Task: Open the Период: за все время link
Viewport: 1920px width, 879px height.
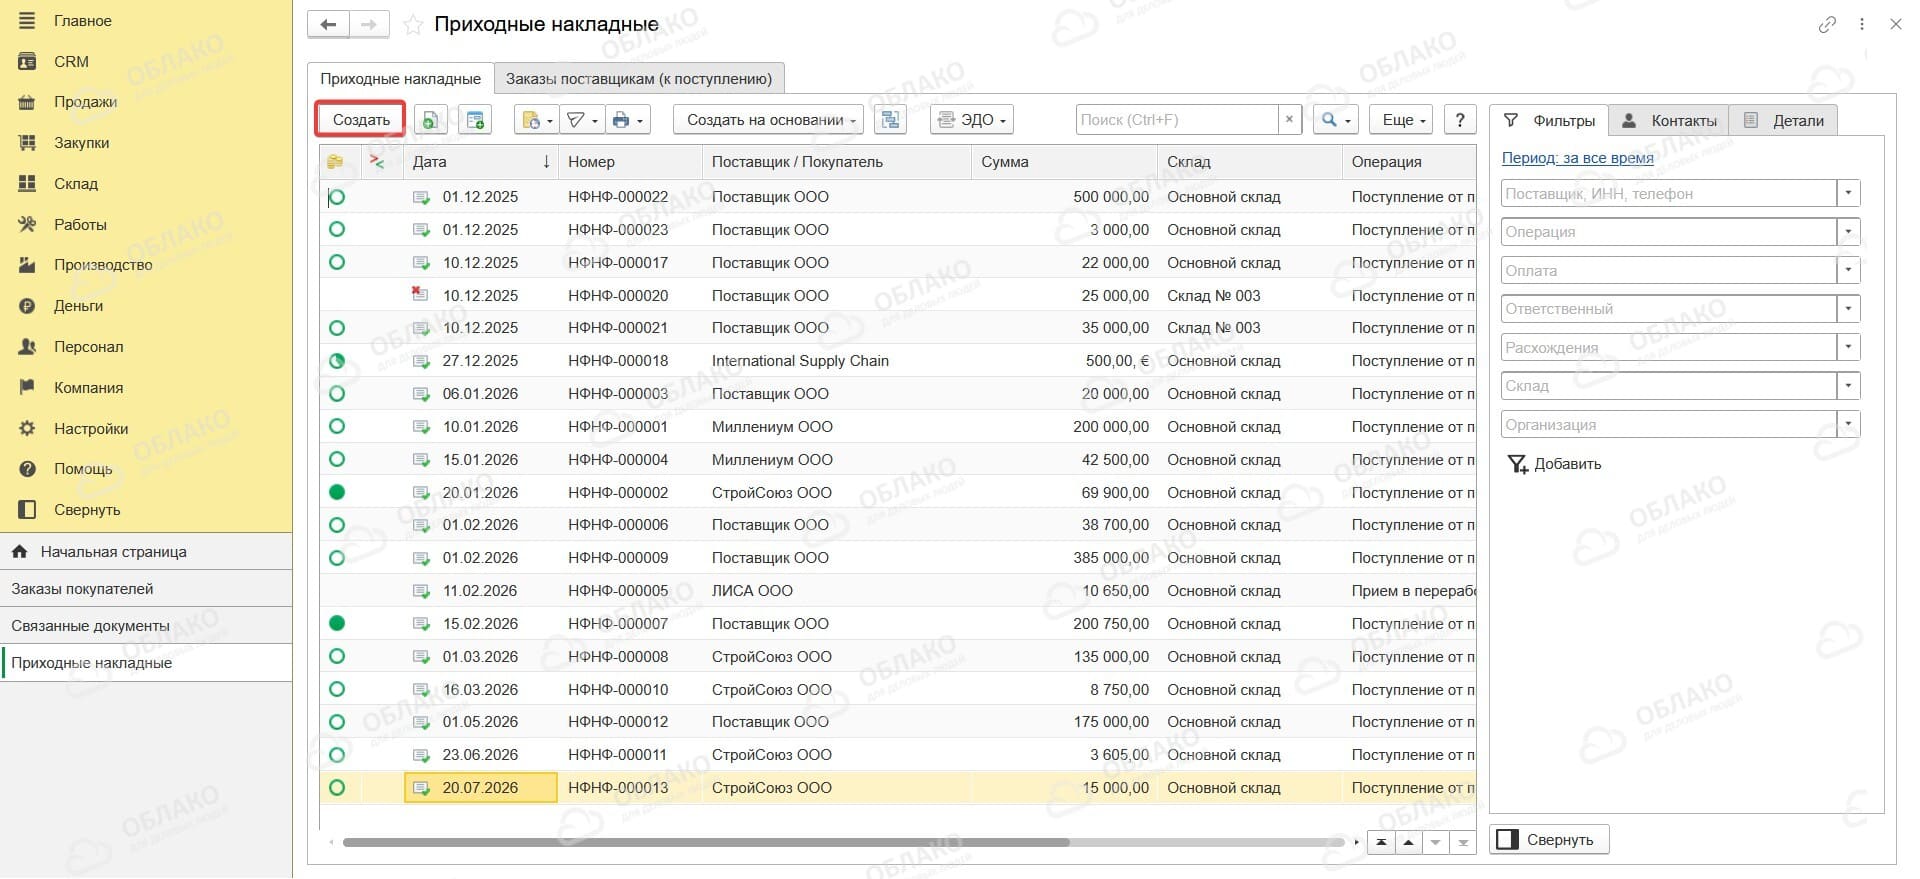Action: [1578, 158]
